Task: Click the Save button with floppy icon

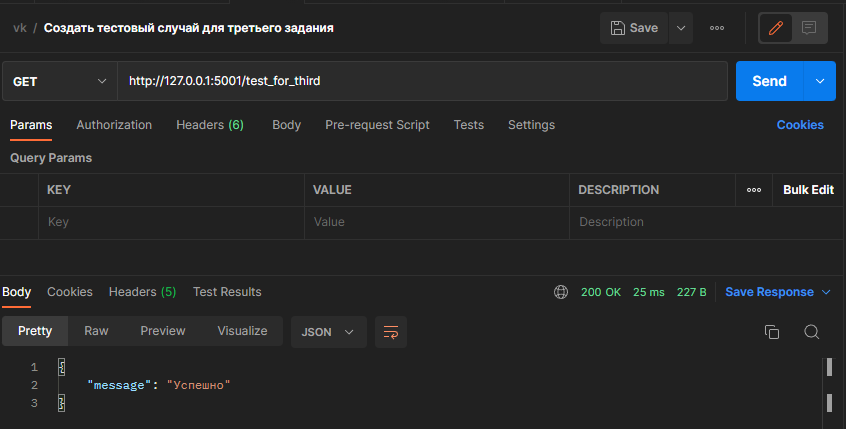Action: click(634, 28)
